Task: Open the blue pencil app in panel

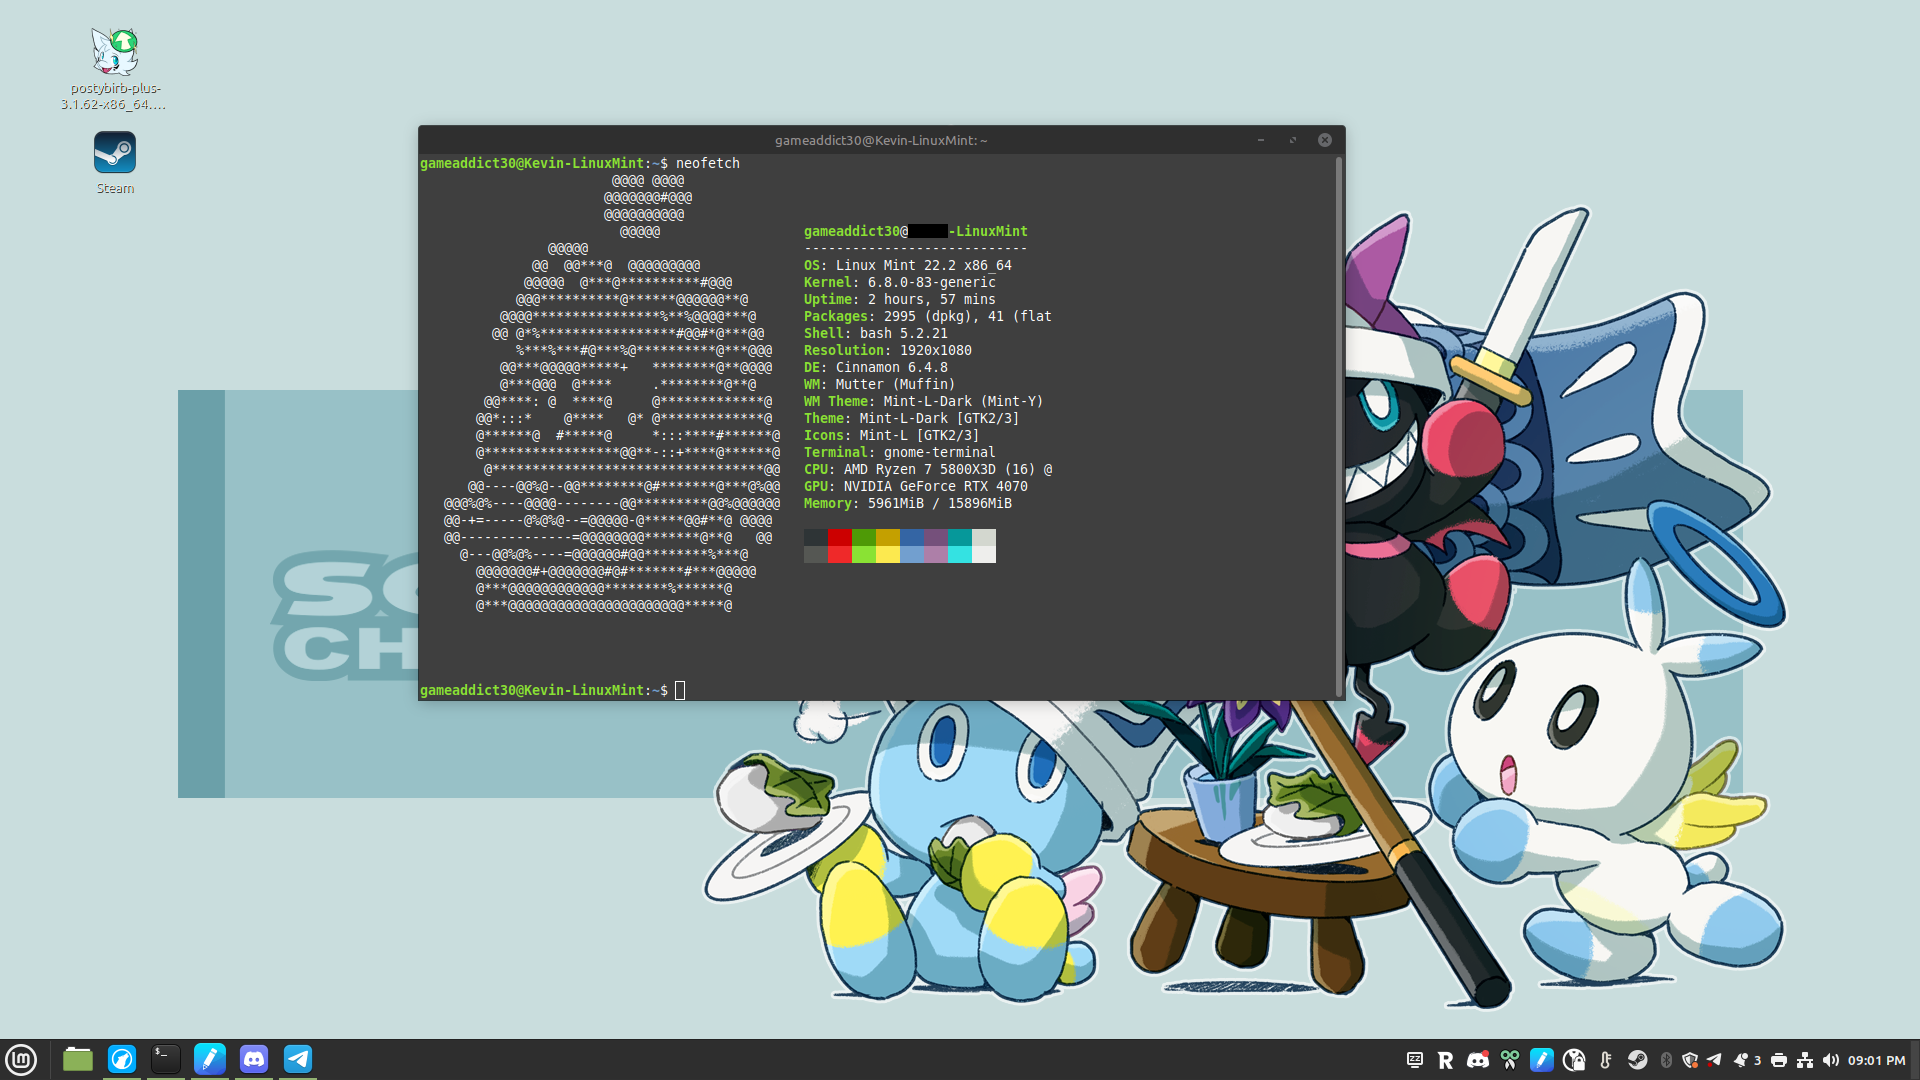Action: [x=210, y=1059]
